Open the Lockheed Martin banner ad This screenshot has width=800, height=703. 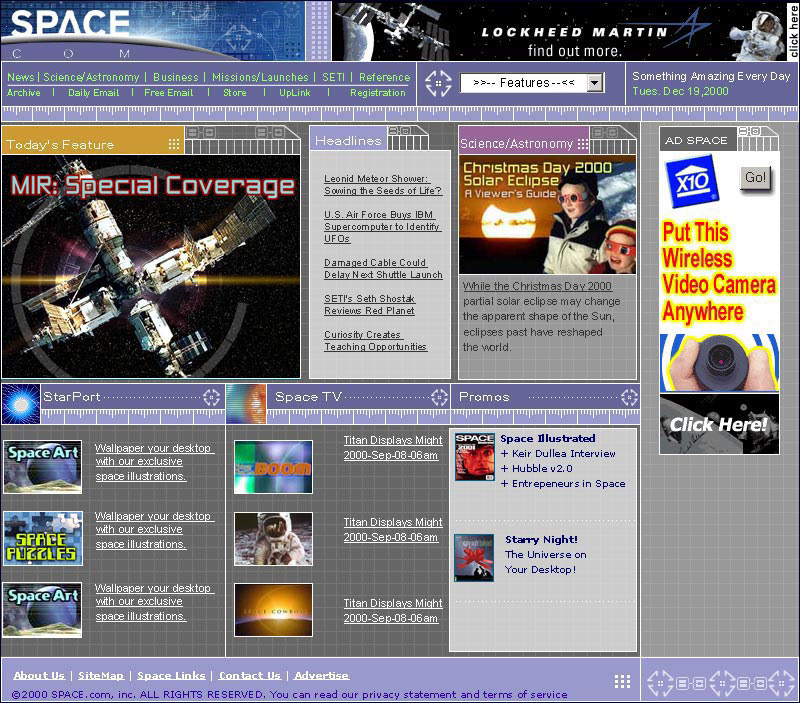click(565, 31)
